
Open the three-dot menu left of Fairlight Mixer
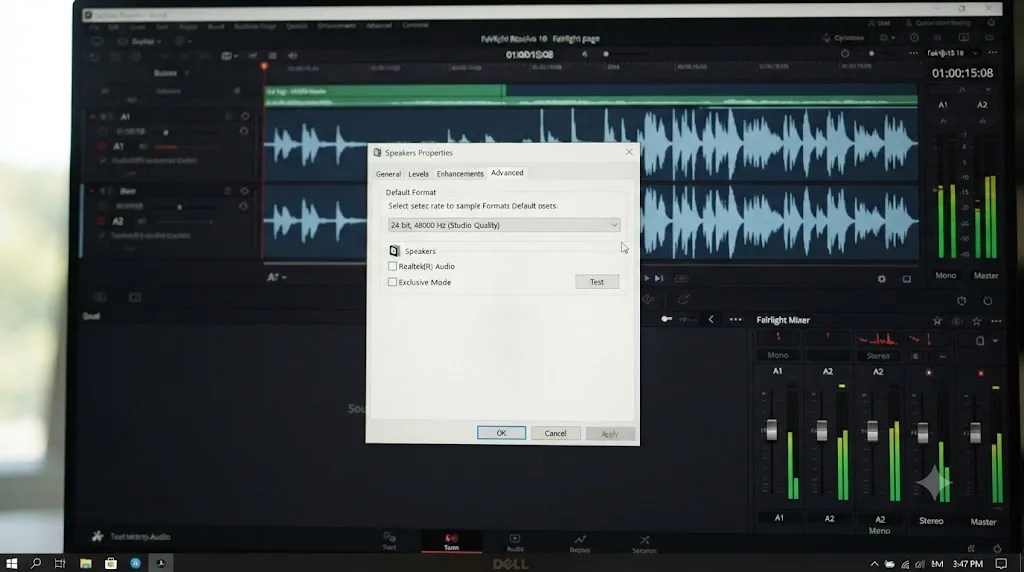click(x=735, y=319)
